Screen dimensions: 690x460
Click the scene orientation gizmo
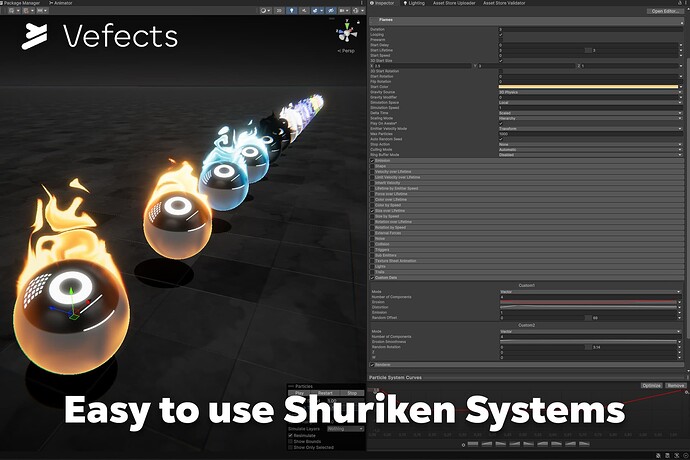click(347, 33)
